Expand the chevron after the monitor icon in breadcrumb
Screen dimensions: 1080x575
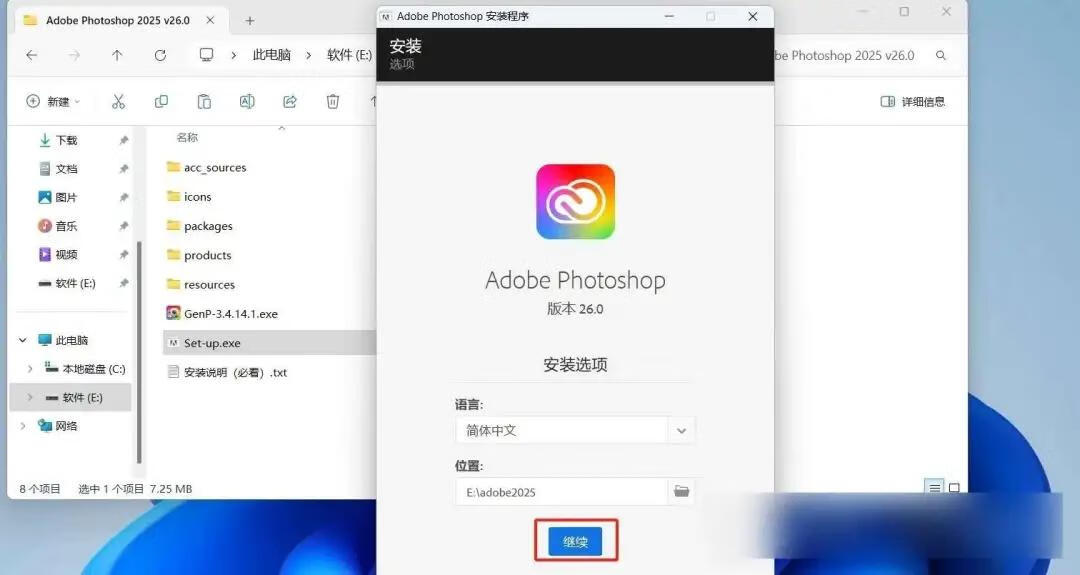tap(233, 55)
